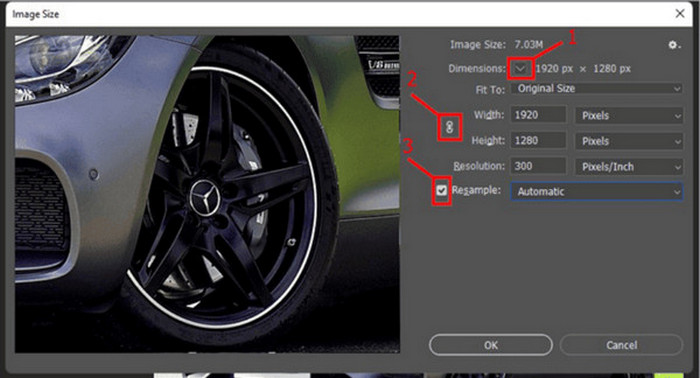Uncheck the Resample checkbox

tap(442, 191)
